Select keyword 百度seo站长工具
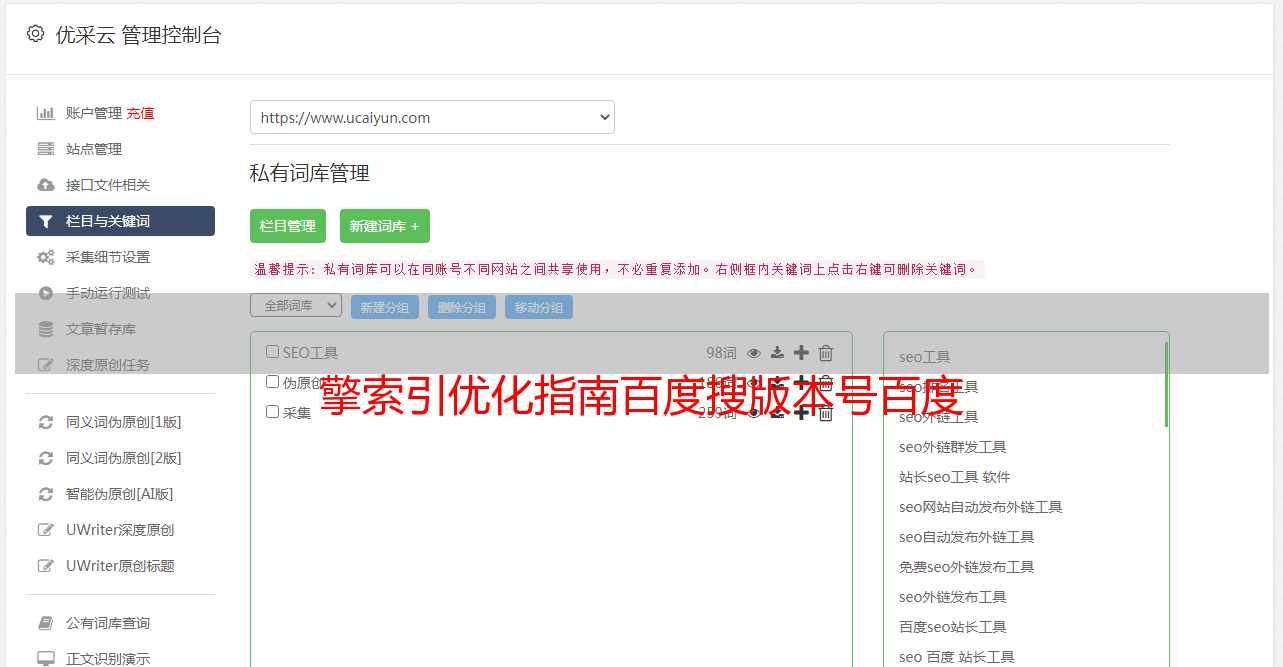The width and height of the screenshot is (1283, 667). [952, 627]
